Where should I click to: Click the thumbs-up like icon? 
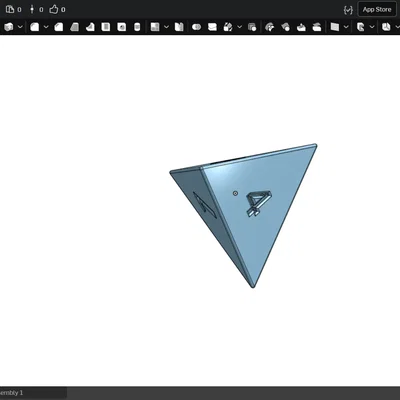tap(54, 9)
